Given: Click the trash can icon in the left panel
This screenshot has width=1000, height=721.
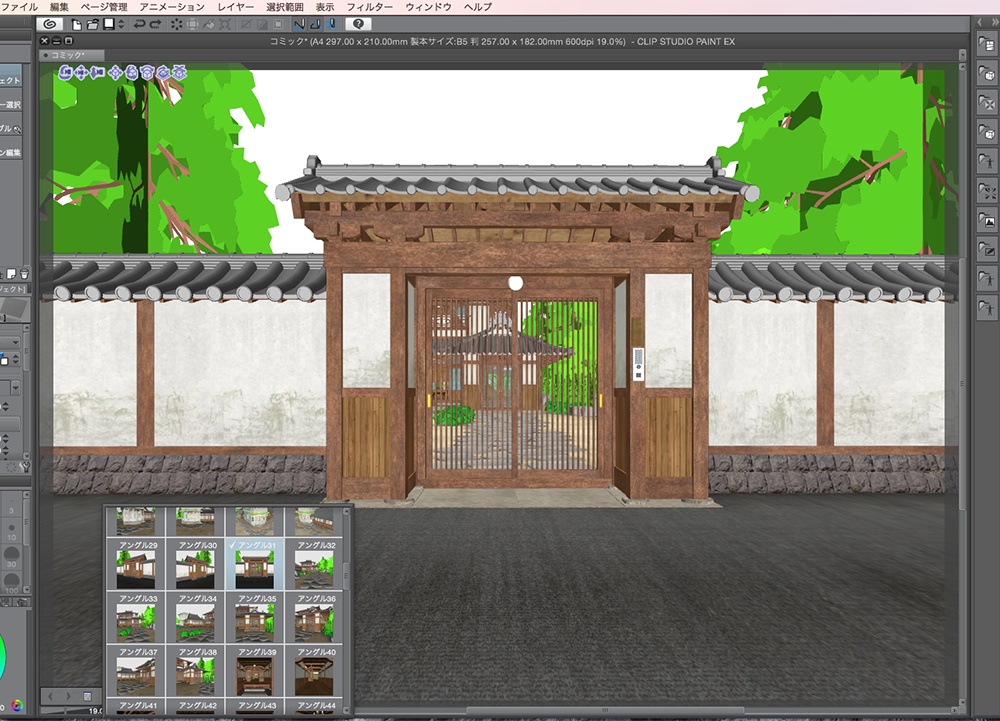Looking at the screenshot, I should 24,273.
